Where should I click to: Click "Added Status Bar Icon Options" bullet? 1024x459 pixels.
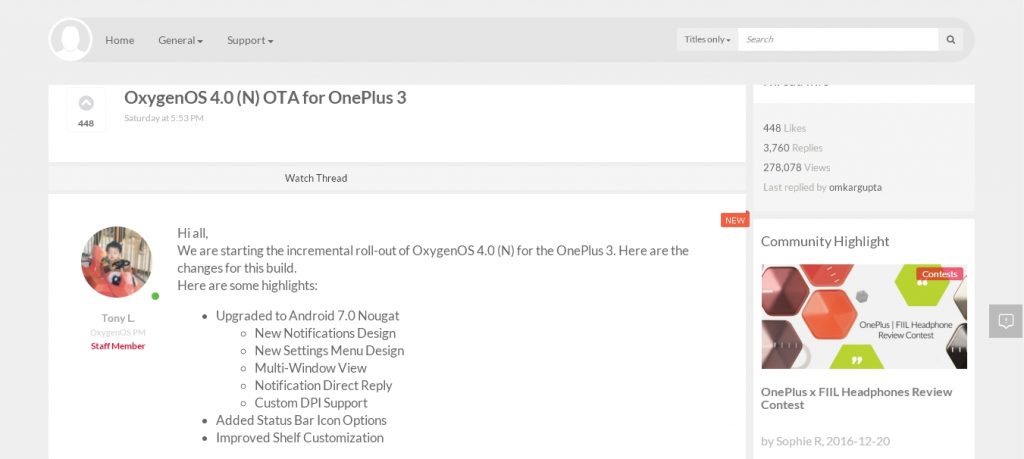click(301, 420)
